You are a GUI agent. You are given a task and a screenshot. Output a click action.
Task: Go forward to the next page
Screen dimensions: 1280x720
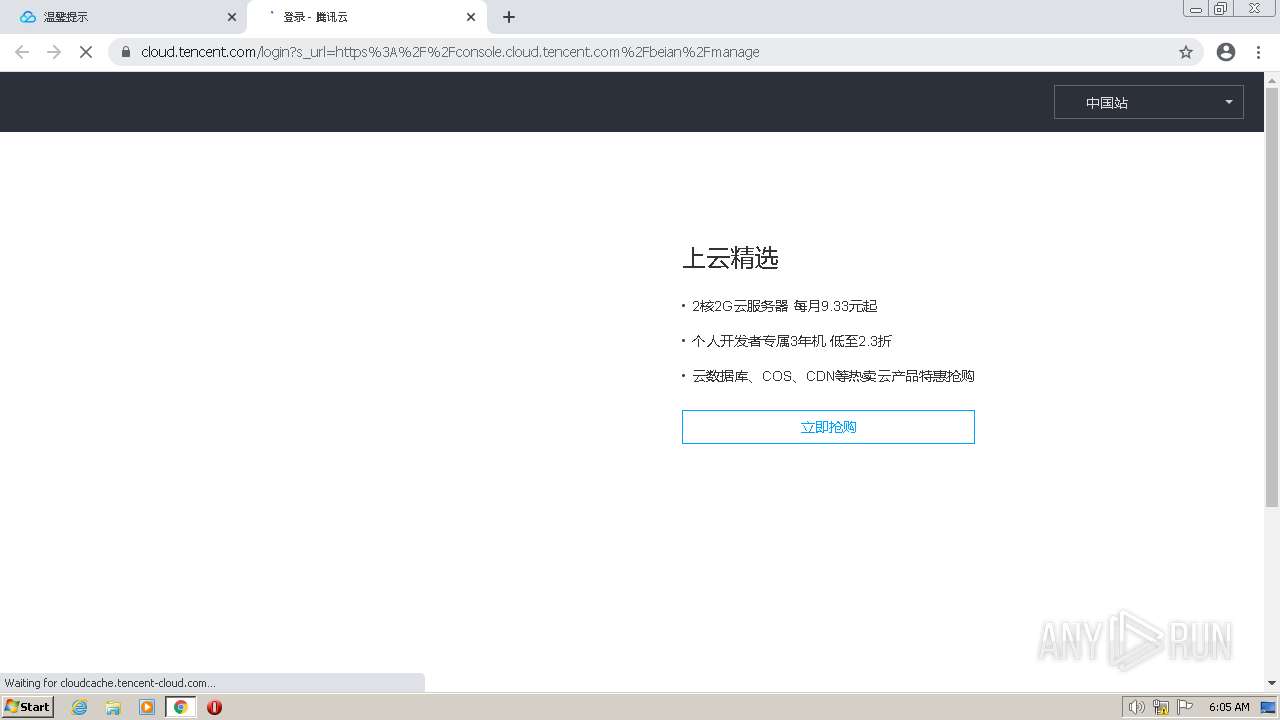54,52
